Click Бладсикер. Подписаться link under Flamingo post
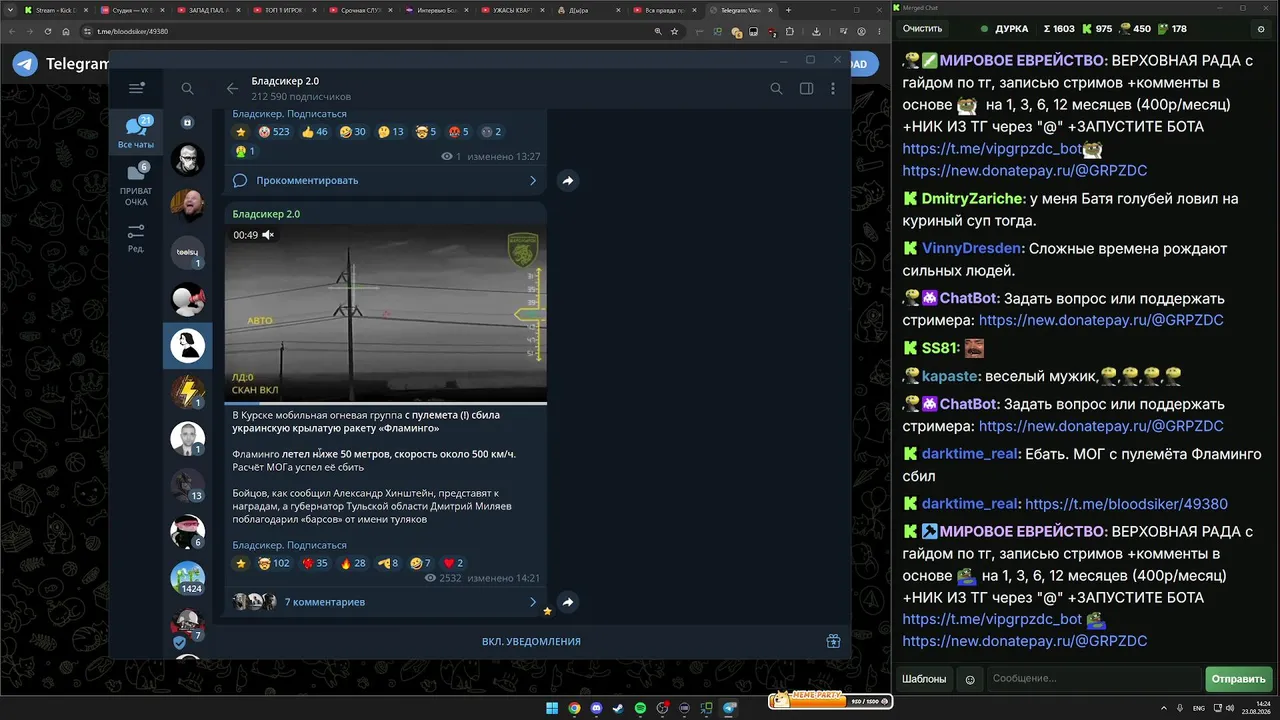 [x=289, y=545]
